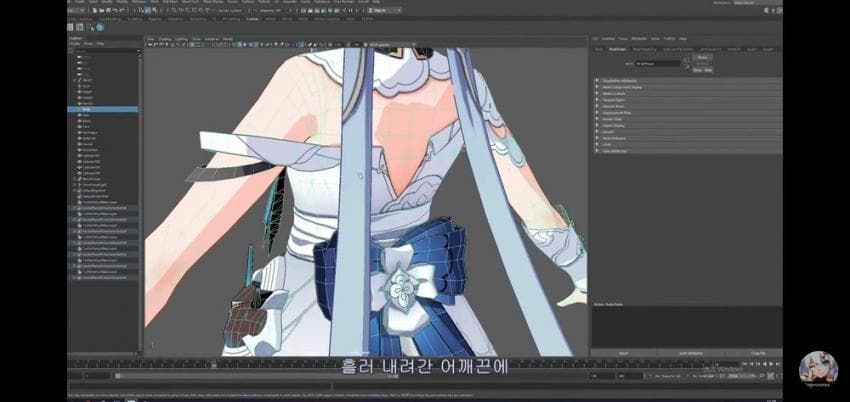Start IPR render icon
850x402 pixels.
click(317, 10)
